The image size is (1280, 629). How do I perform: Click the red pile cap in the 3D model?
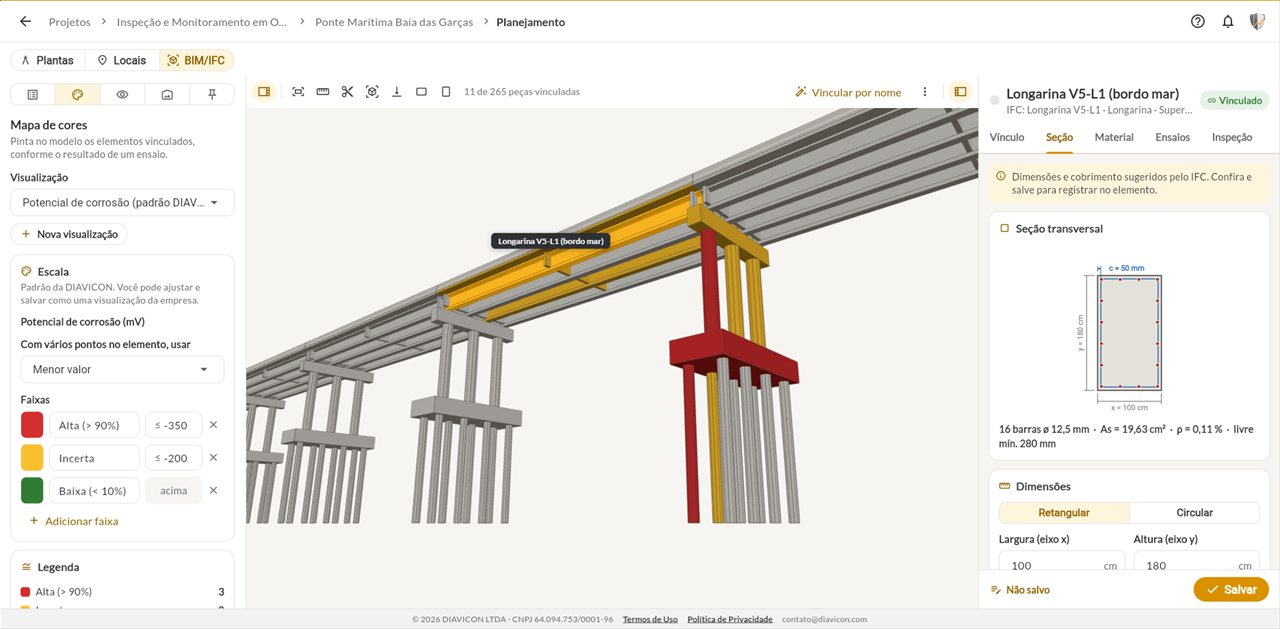tap(732, 356)
